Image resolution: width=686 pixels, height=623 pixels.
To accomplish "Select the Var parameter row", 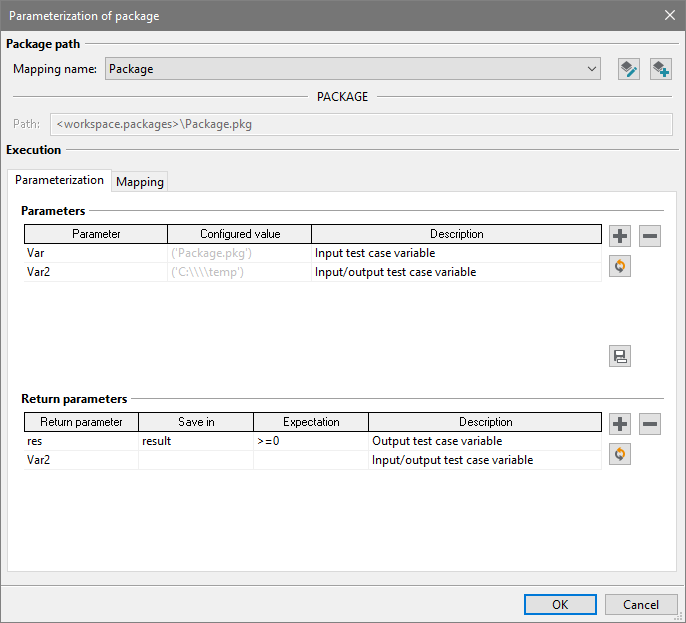I will [312, 253].
